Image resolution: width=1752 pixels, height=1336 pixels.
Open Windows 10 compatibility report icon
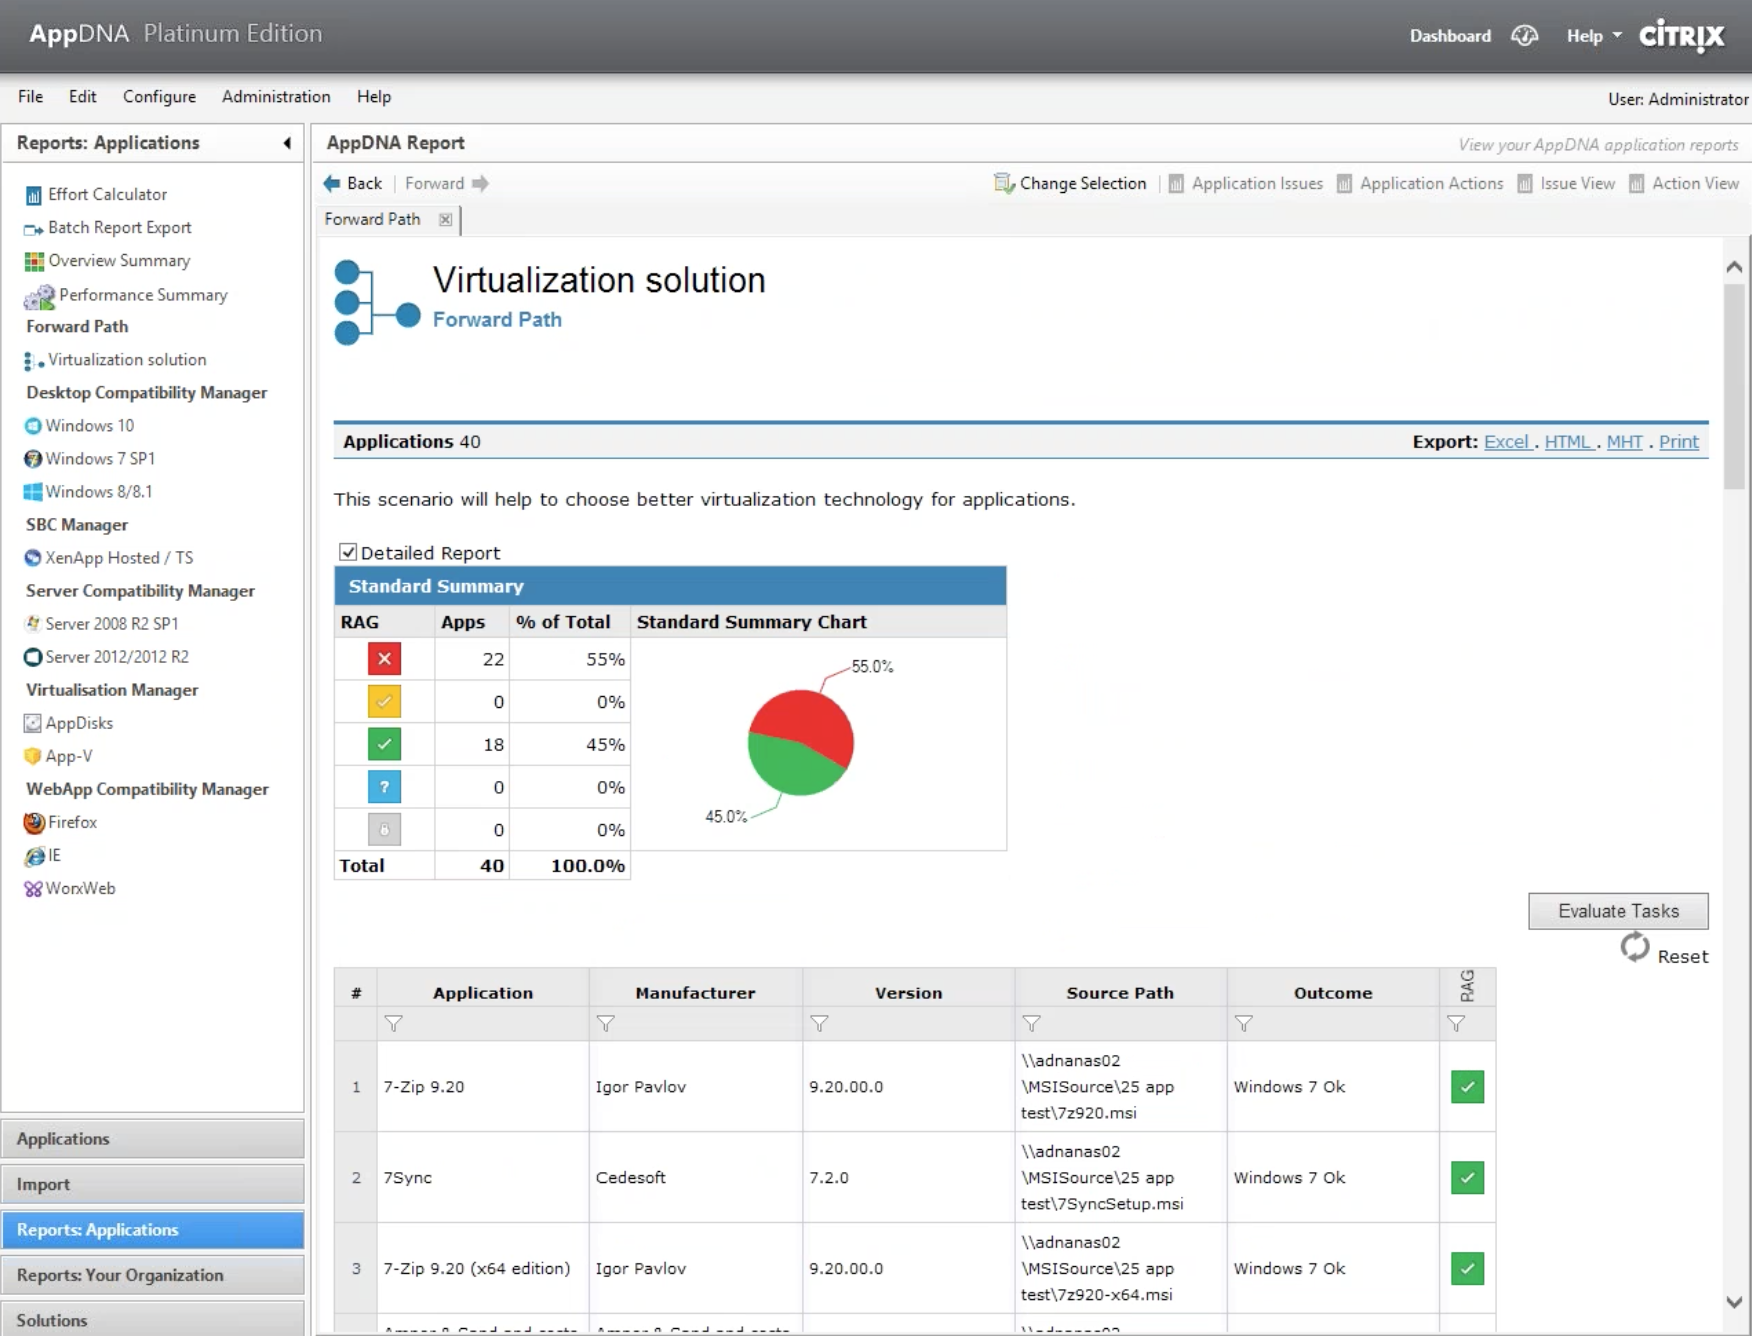[x=33, y=426]
